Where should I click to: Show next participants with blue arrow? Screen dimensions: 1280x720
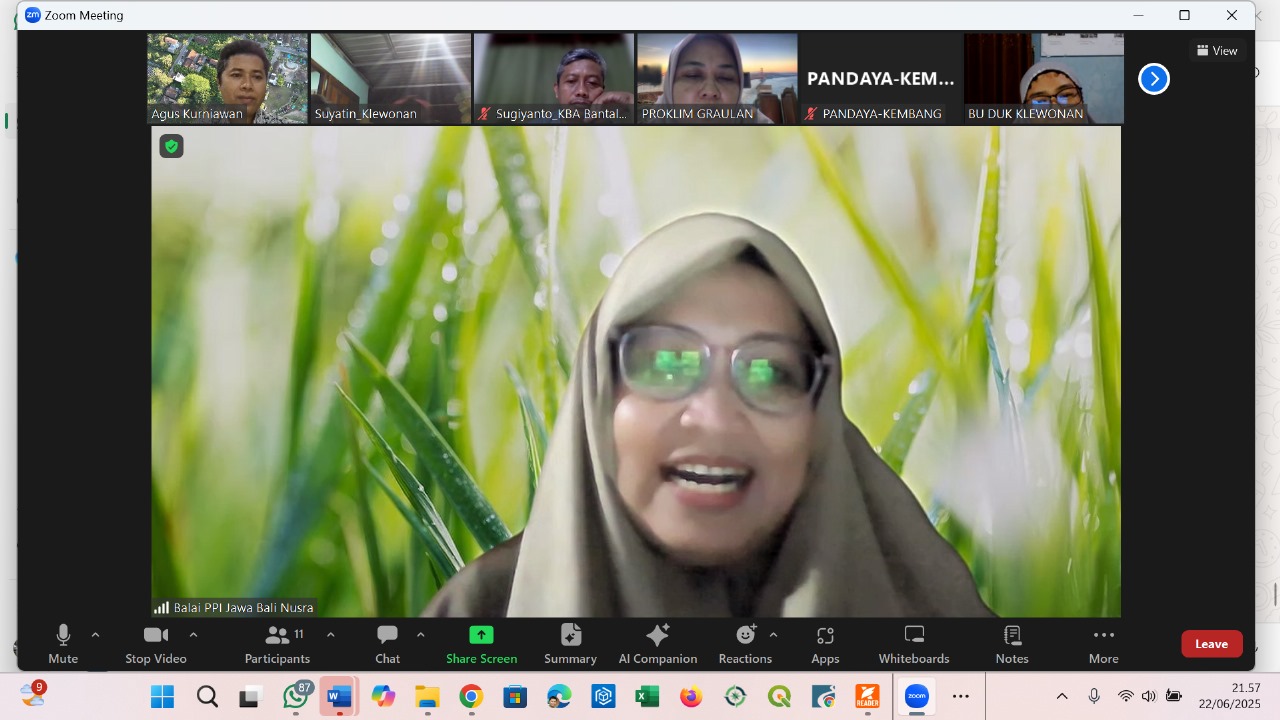[1154, 78]
